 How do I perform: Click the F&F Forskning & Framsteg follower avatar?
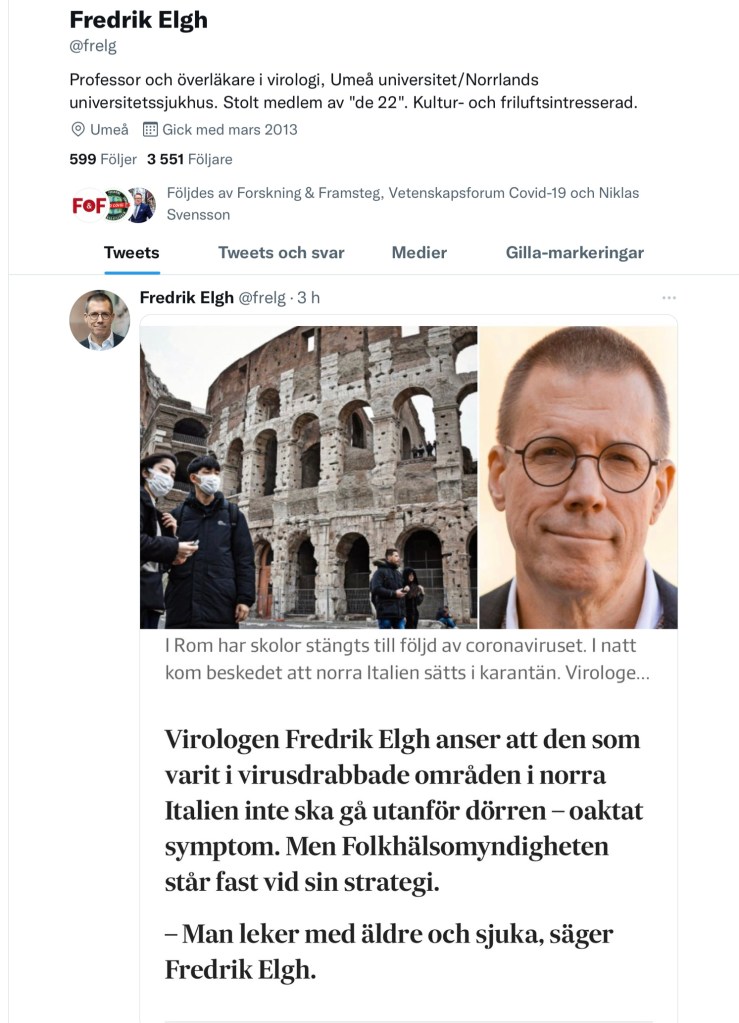click(87, 205)
